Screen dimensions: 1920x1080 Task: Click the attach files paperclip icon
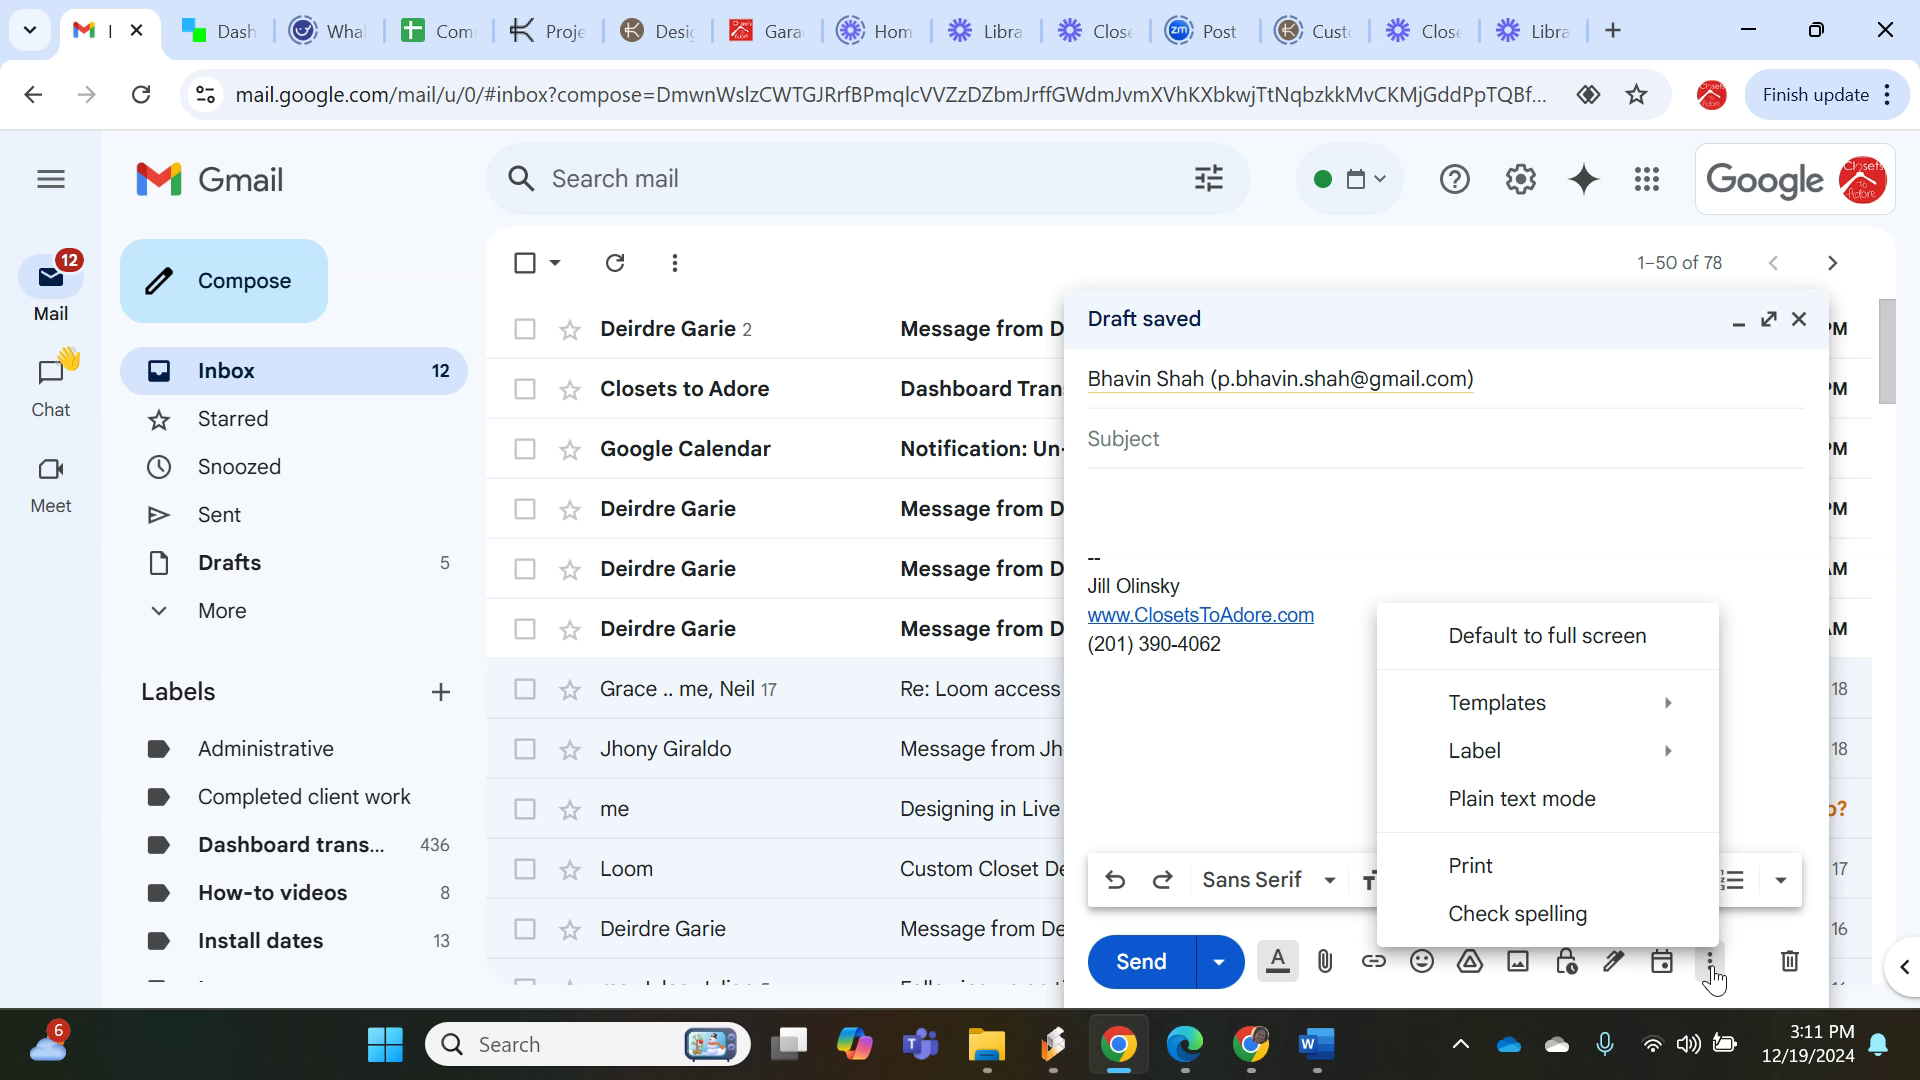pos(1325,962)
